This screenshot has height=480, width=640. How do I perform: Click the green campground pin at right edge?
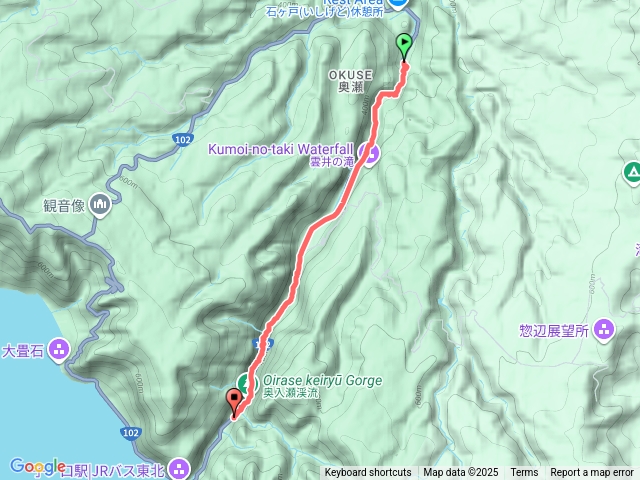632,173
